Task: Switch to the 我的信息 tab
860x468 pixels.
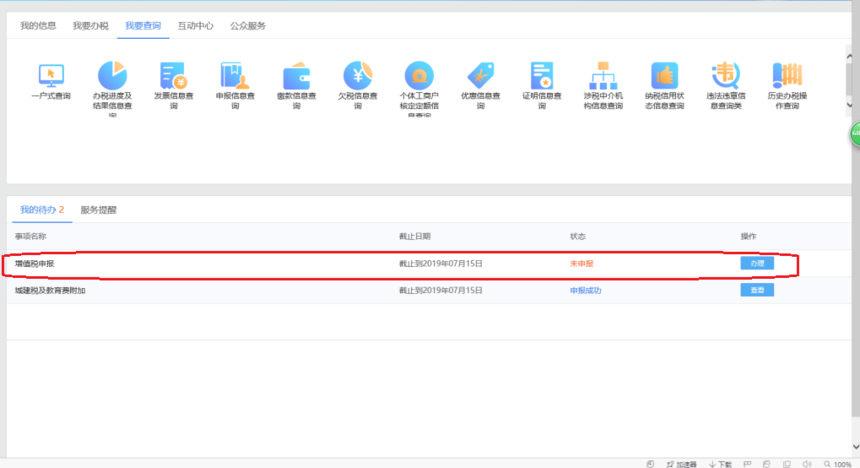Action: coord(38,25)
